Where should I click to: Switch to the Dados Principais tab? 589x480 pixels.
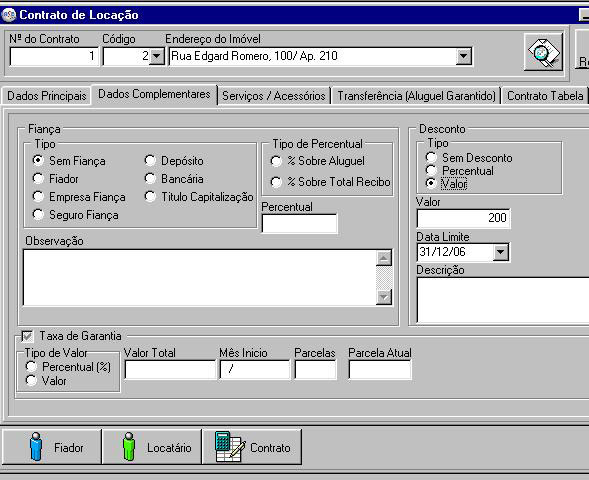tap(47, 96)
